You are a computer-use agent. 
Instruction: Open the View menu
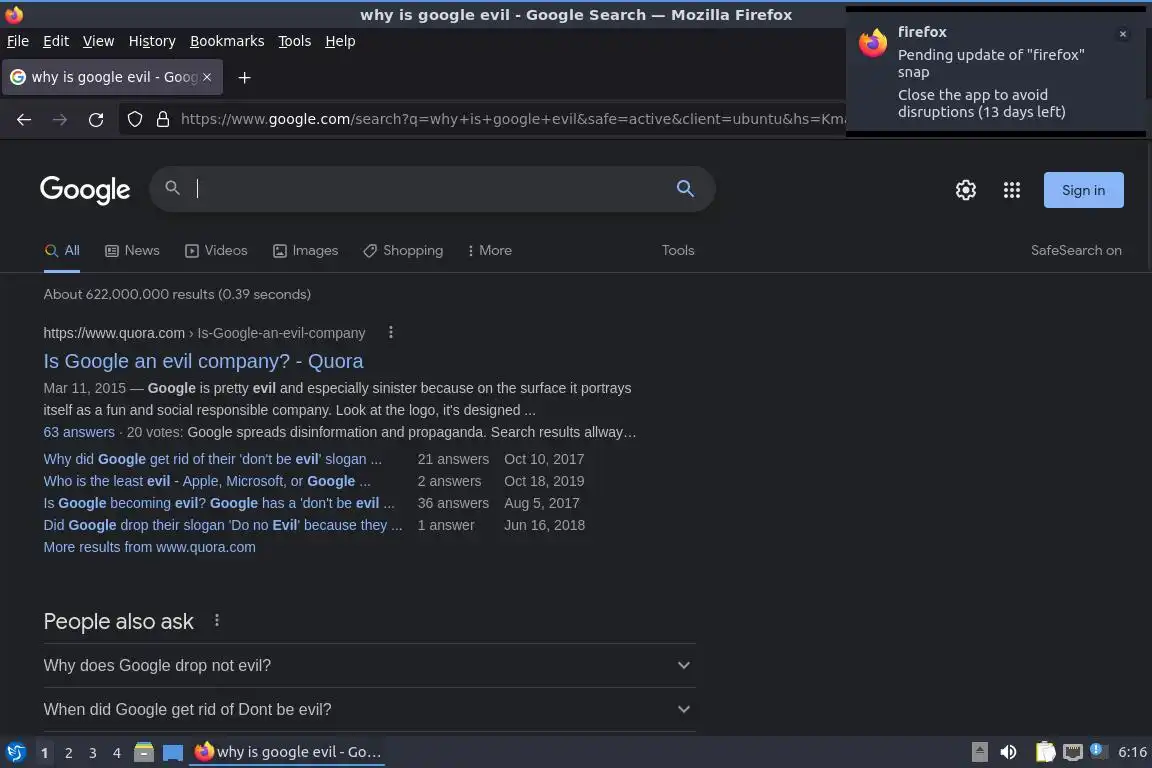(98, 41)
